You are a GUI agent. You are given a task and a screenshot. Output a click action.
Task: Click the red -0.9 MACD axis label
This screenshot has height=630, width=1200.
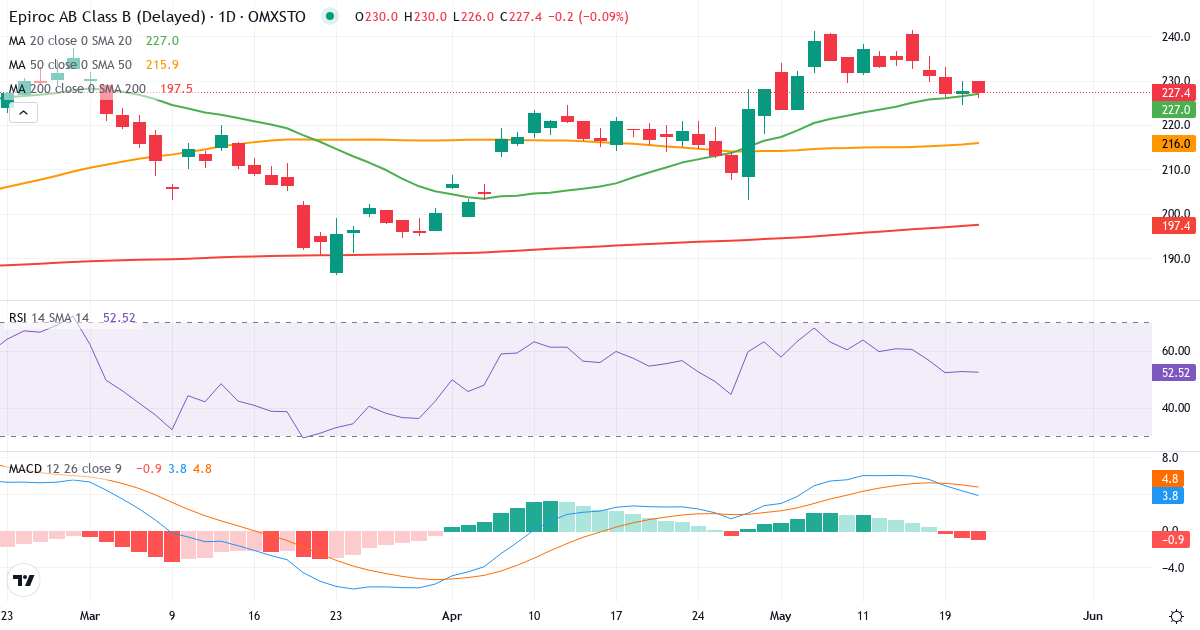tap(1172, 540)
